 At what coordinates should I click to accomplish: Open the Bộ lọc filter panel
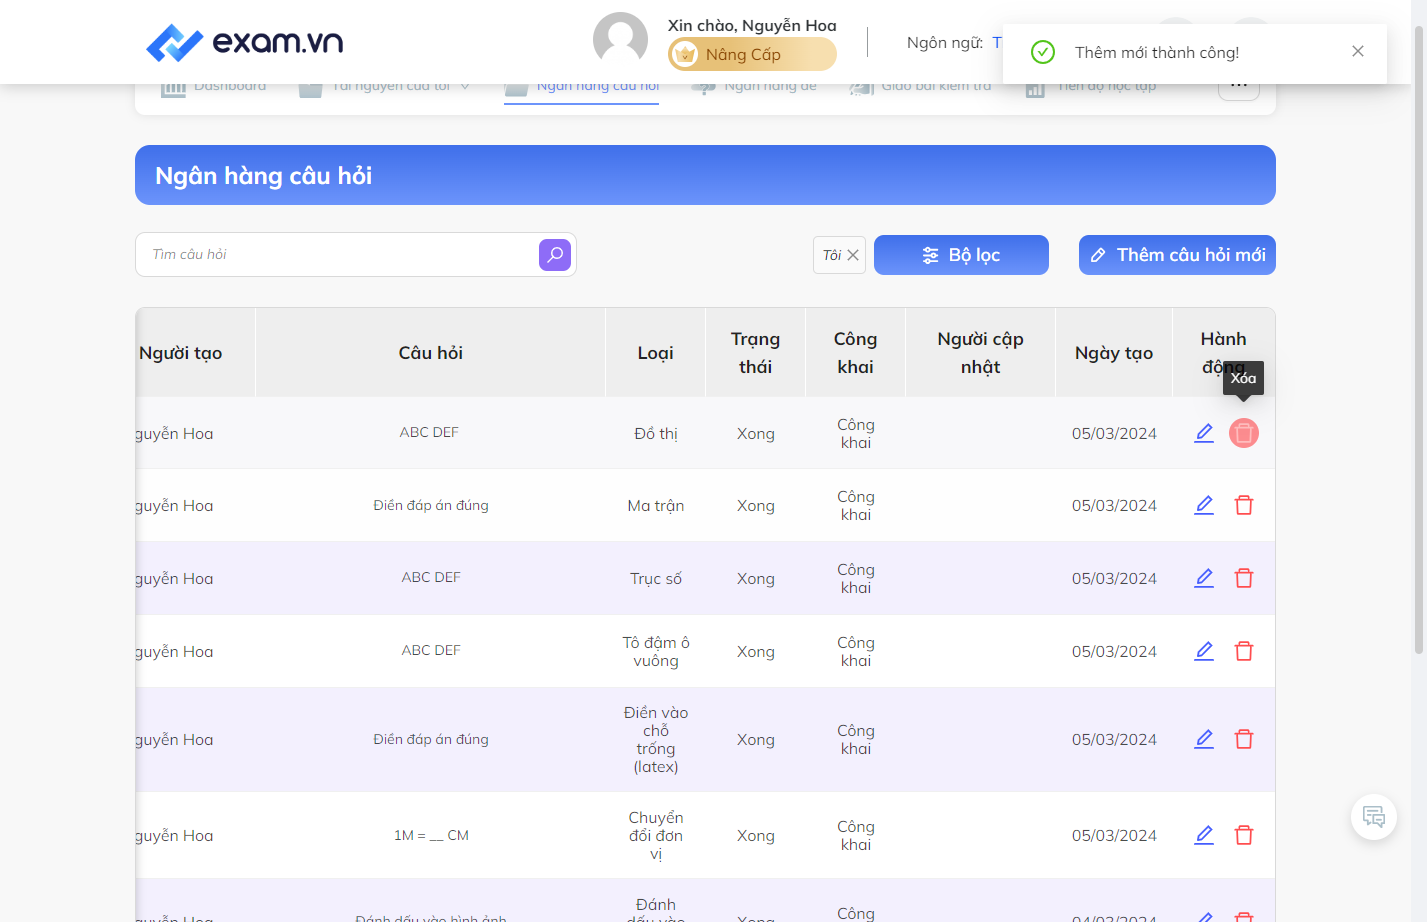[x=961, y=255]
